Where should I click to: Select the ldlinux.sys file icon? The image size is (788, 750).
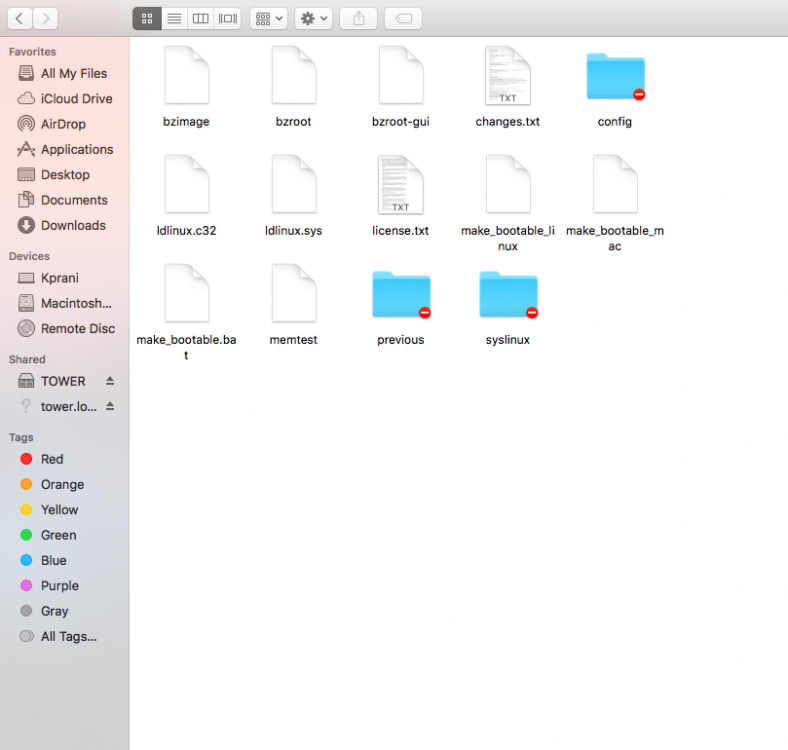click(293, 184)
